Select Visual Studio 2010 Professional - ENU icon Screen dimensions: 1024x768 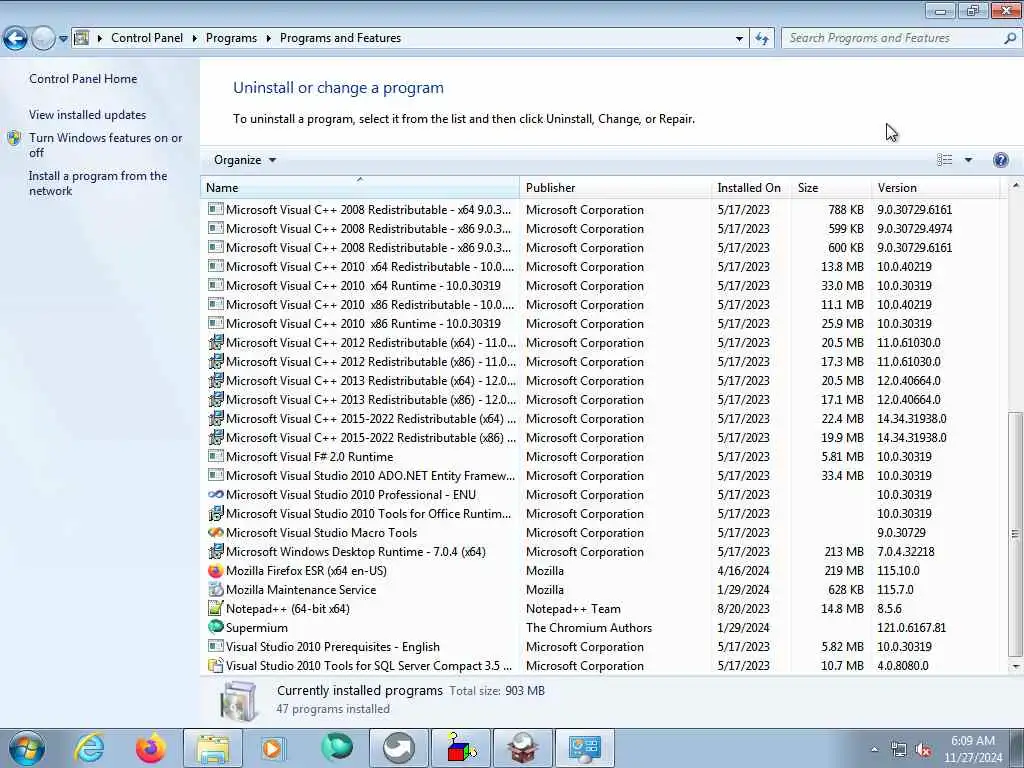216,494
